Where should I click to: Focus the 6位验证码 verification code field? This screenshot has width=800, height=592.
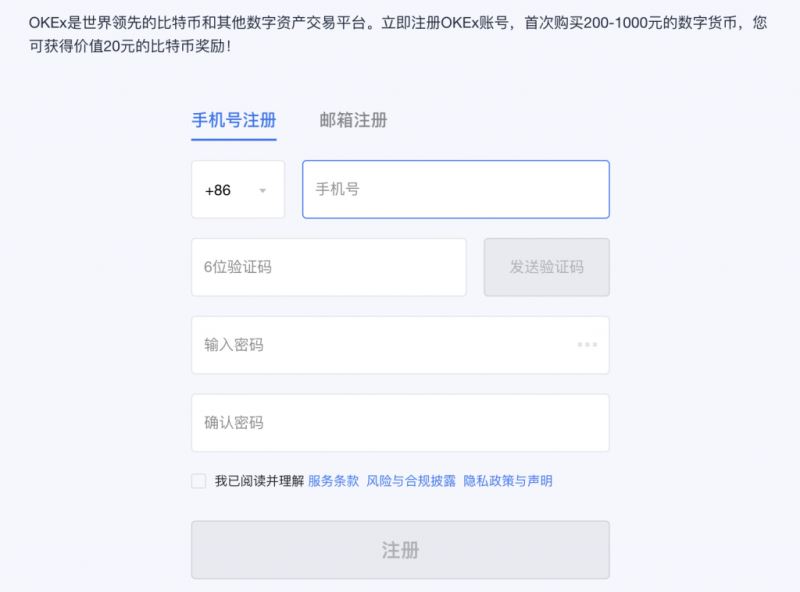point(330,267)
